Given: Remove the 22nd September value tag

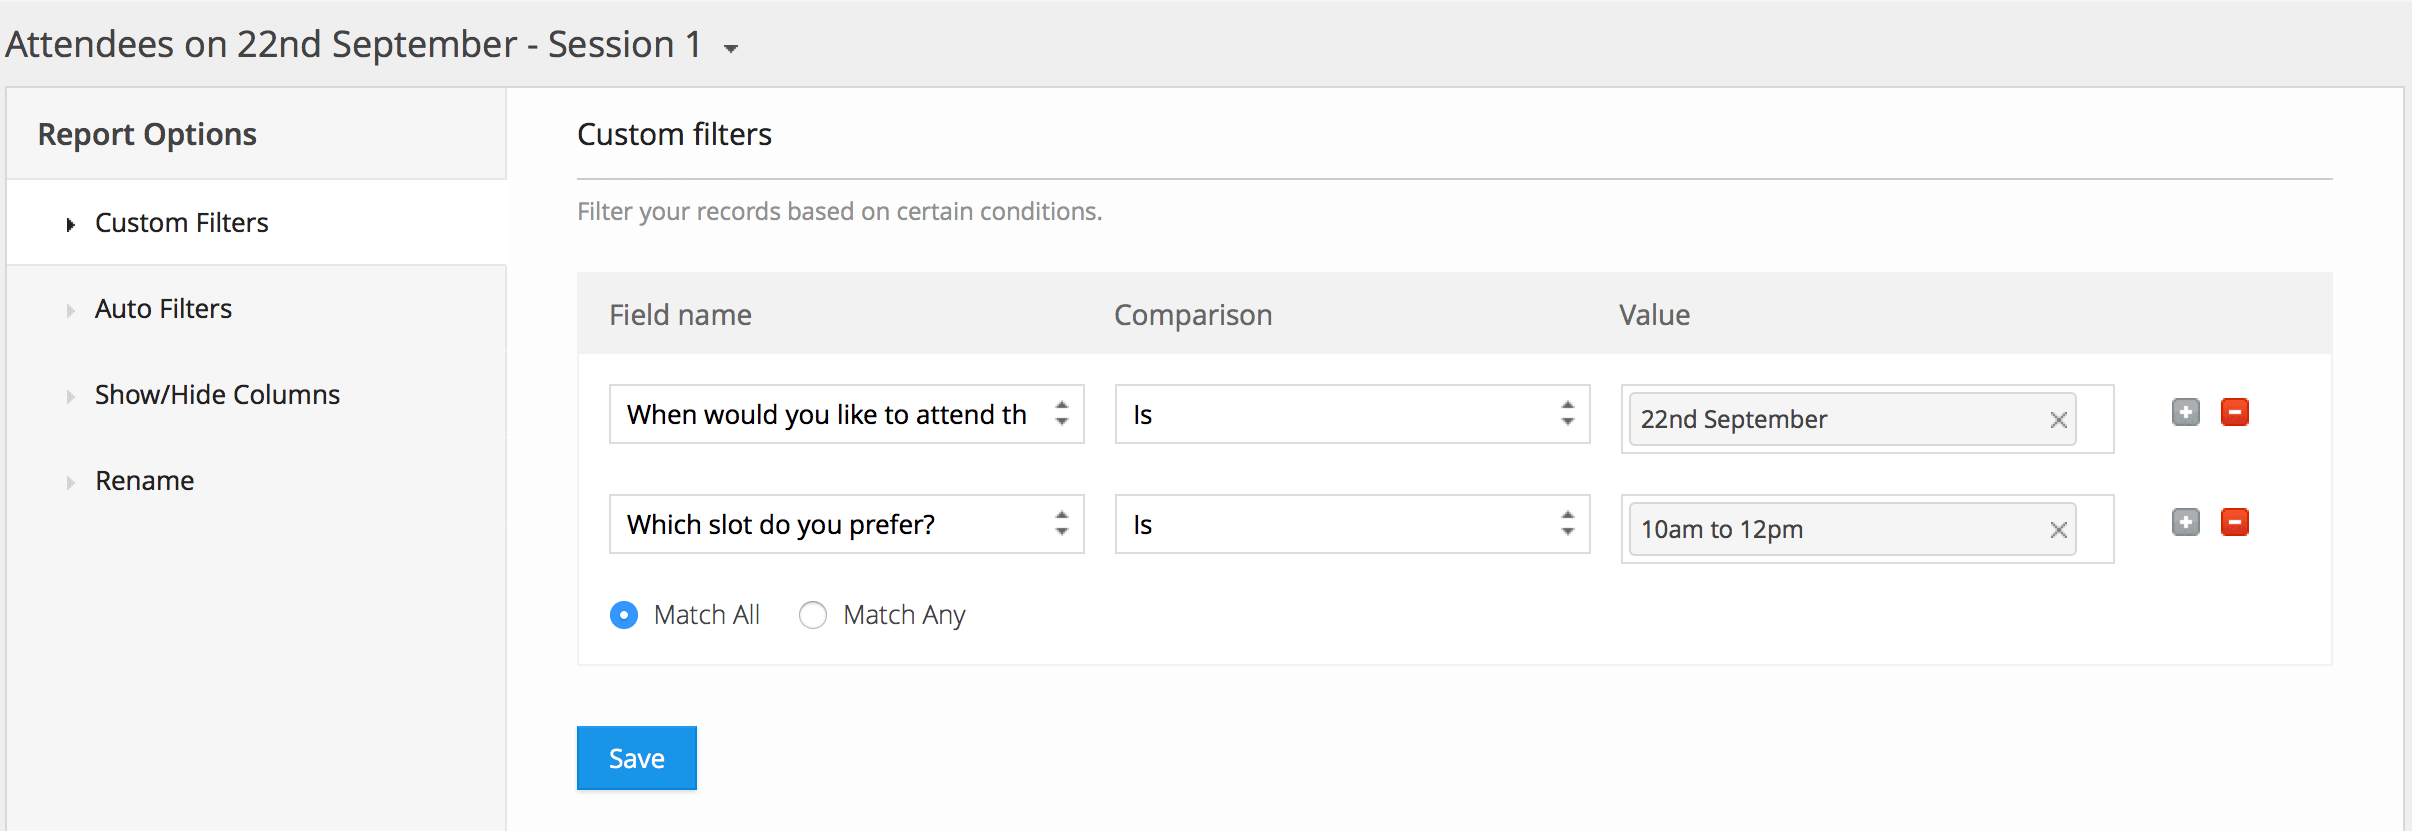Looking at the screenshot, I should tap(2058, 420).
